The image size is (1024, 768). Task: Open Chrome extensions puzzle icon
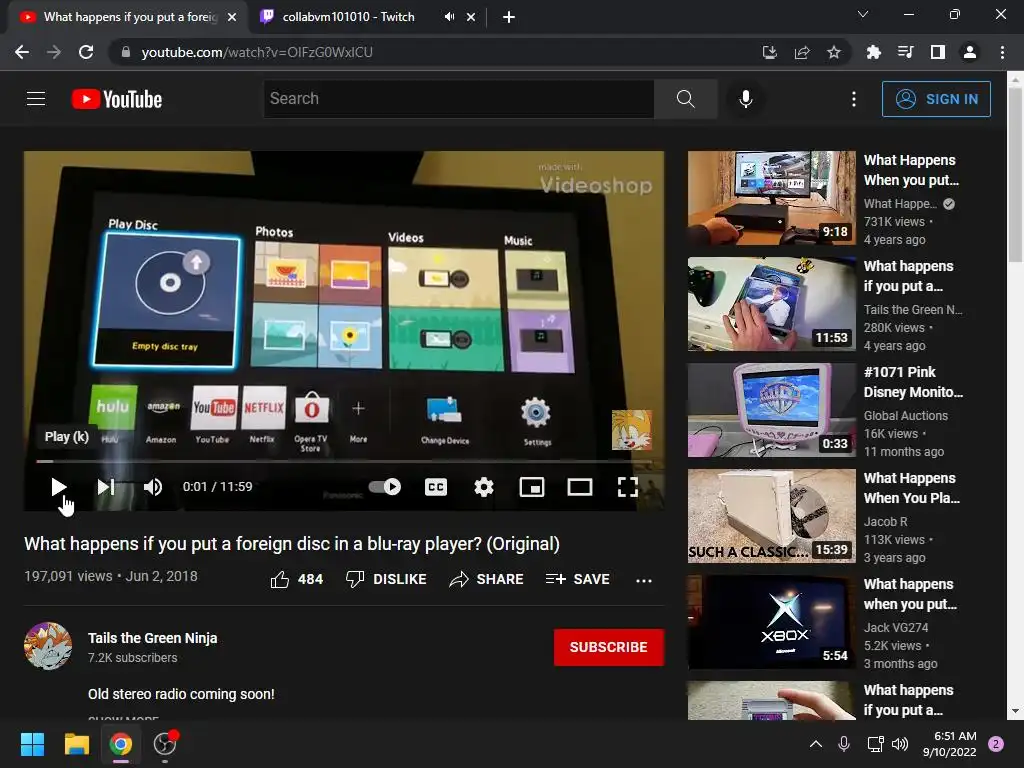point(873,52)
